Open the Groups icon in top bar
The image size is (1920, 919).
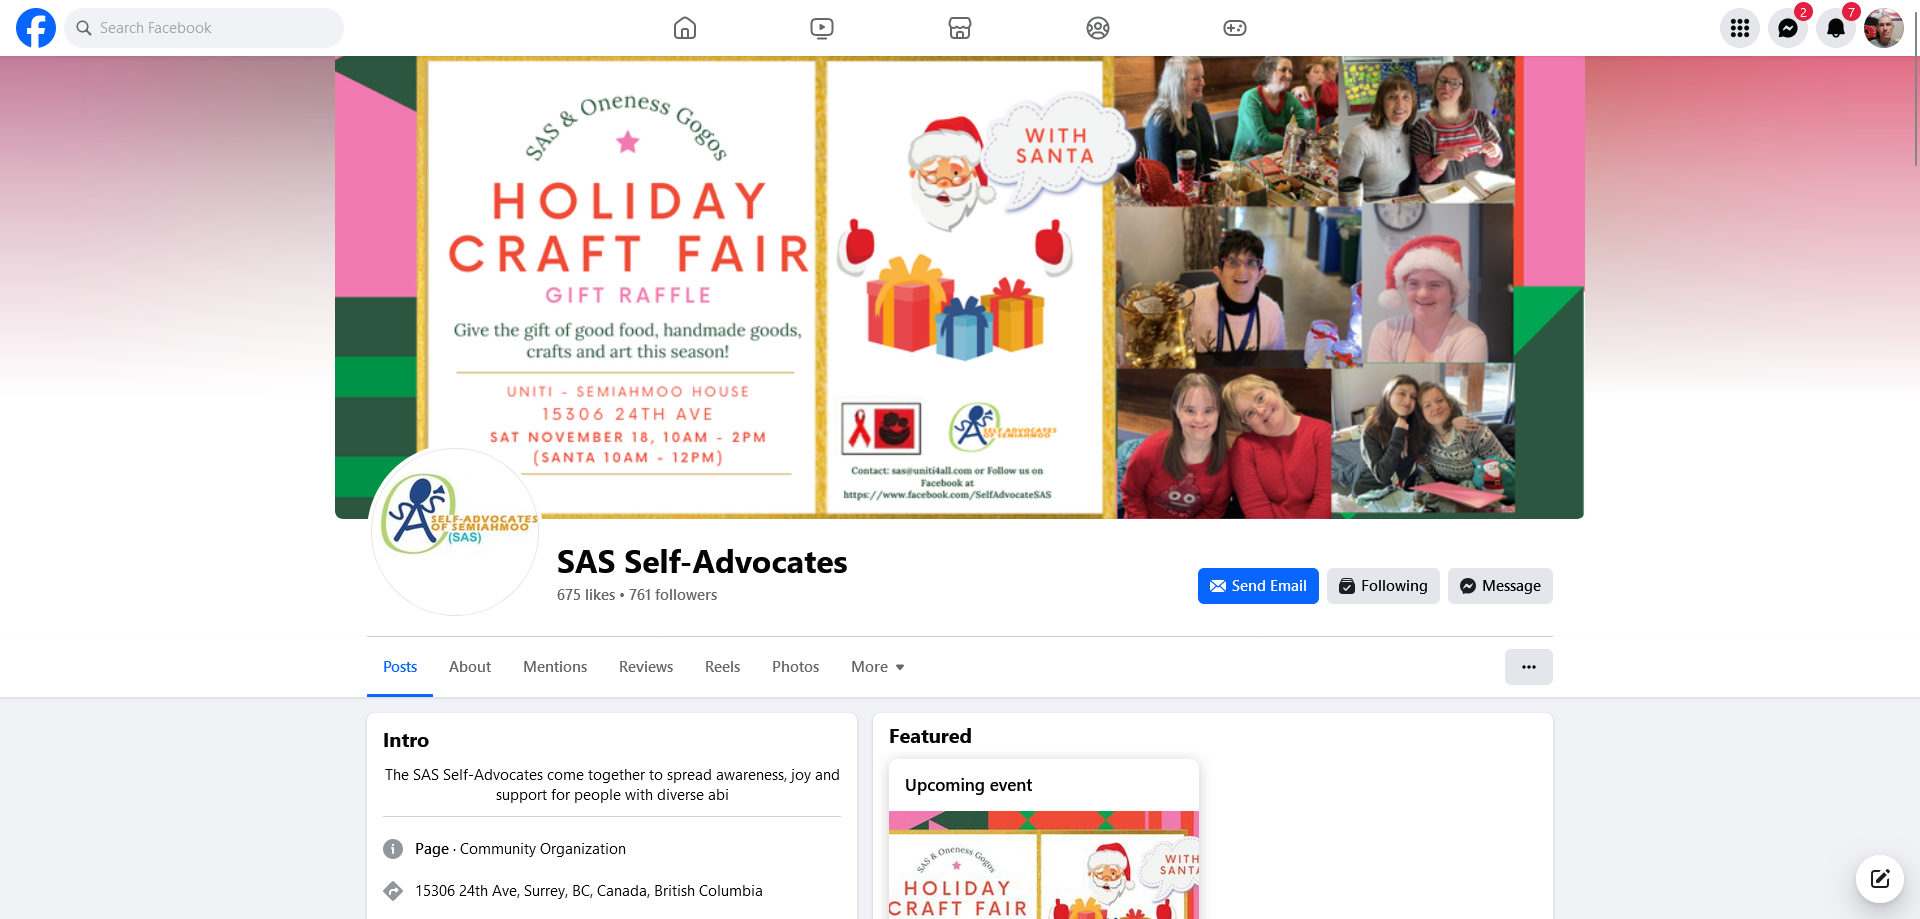(1098, 28)
